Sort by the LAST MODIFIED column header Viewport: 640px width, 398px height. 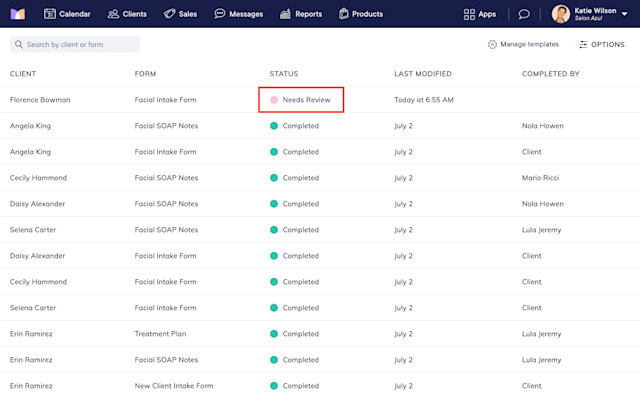pyautogui.click(x=423, y=74)
